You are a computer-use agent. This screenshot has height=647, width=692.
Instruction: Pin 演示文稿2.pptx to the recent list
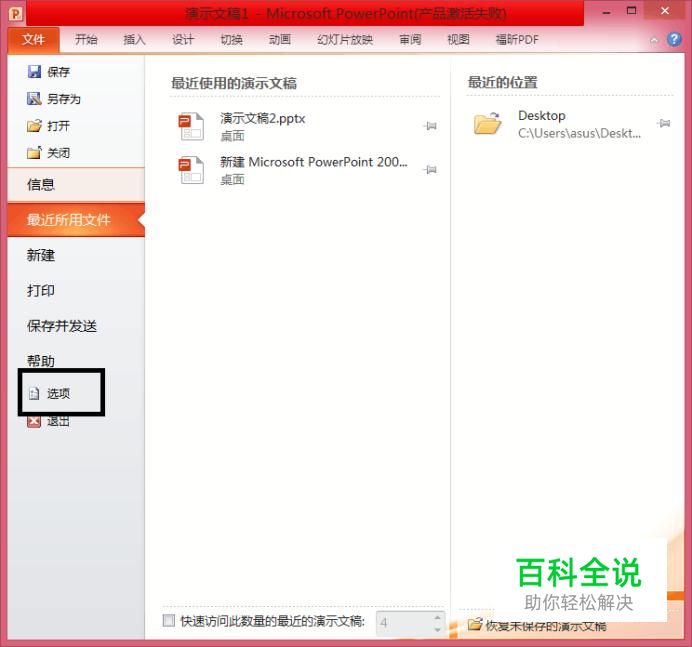click(430, 126)
